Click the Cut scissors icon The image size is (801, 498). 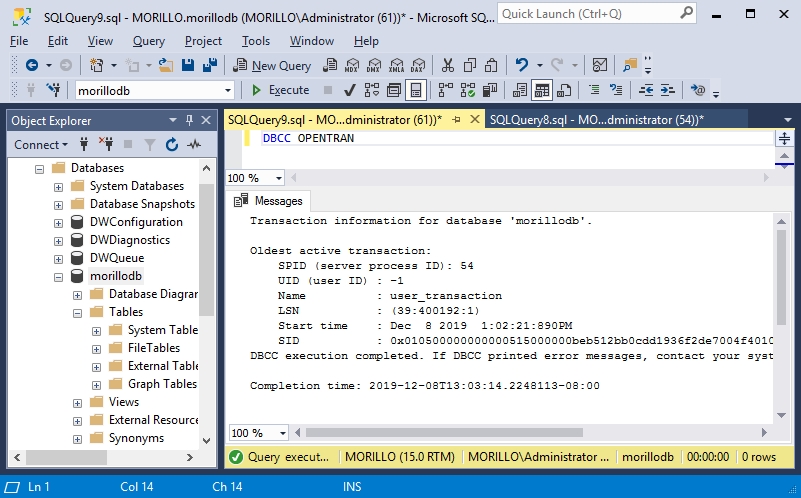[447, 65]
